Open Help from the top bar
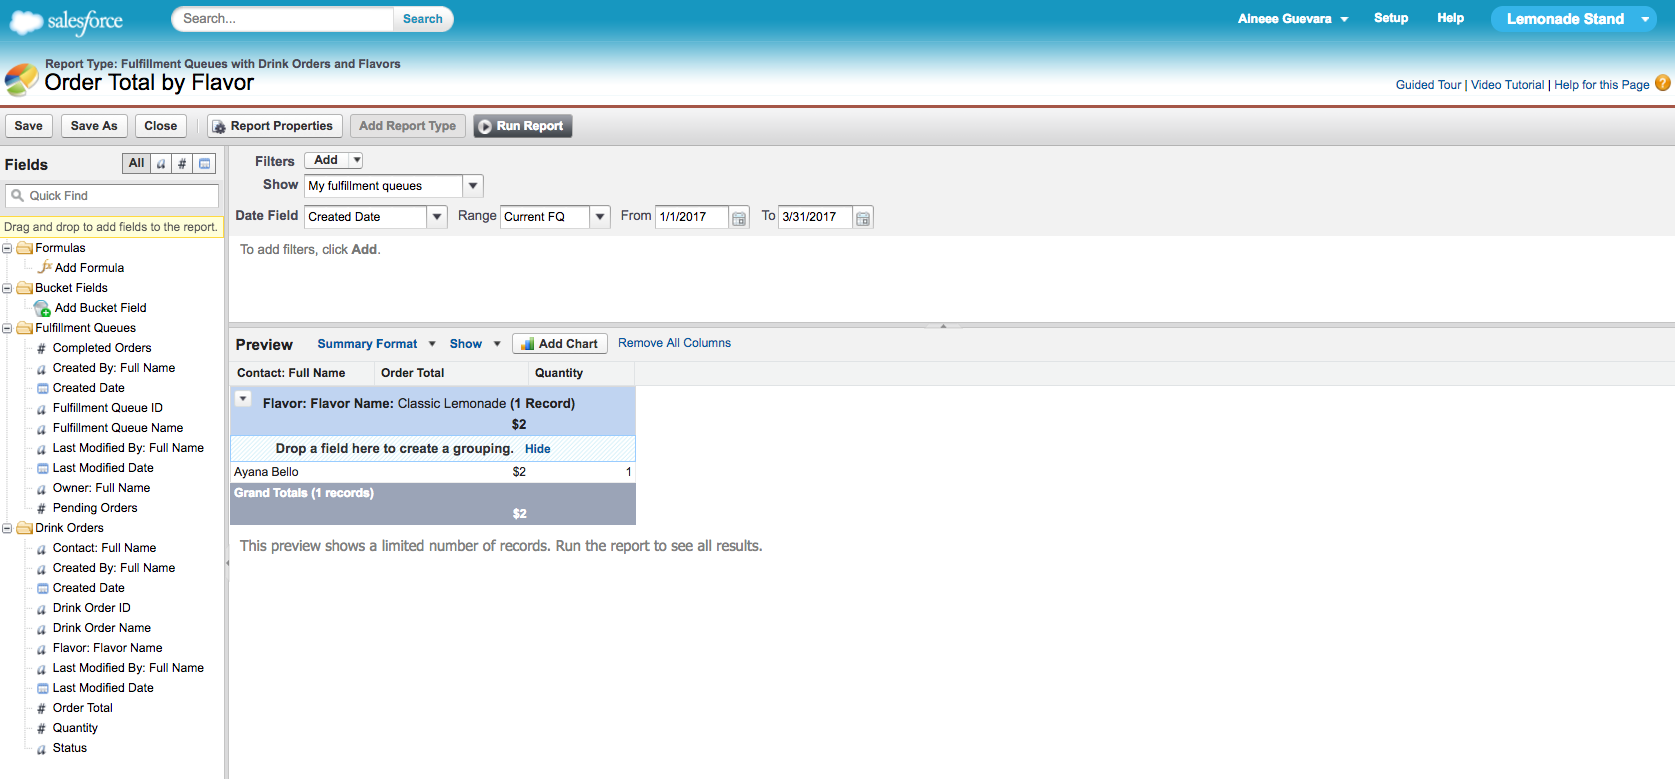The height and width of the screenshot is (779, 1675). pos(1451,18)
